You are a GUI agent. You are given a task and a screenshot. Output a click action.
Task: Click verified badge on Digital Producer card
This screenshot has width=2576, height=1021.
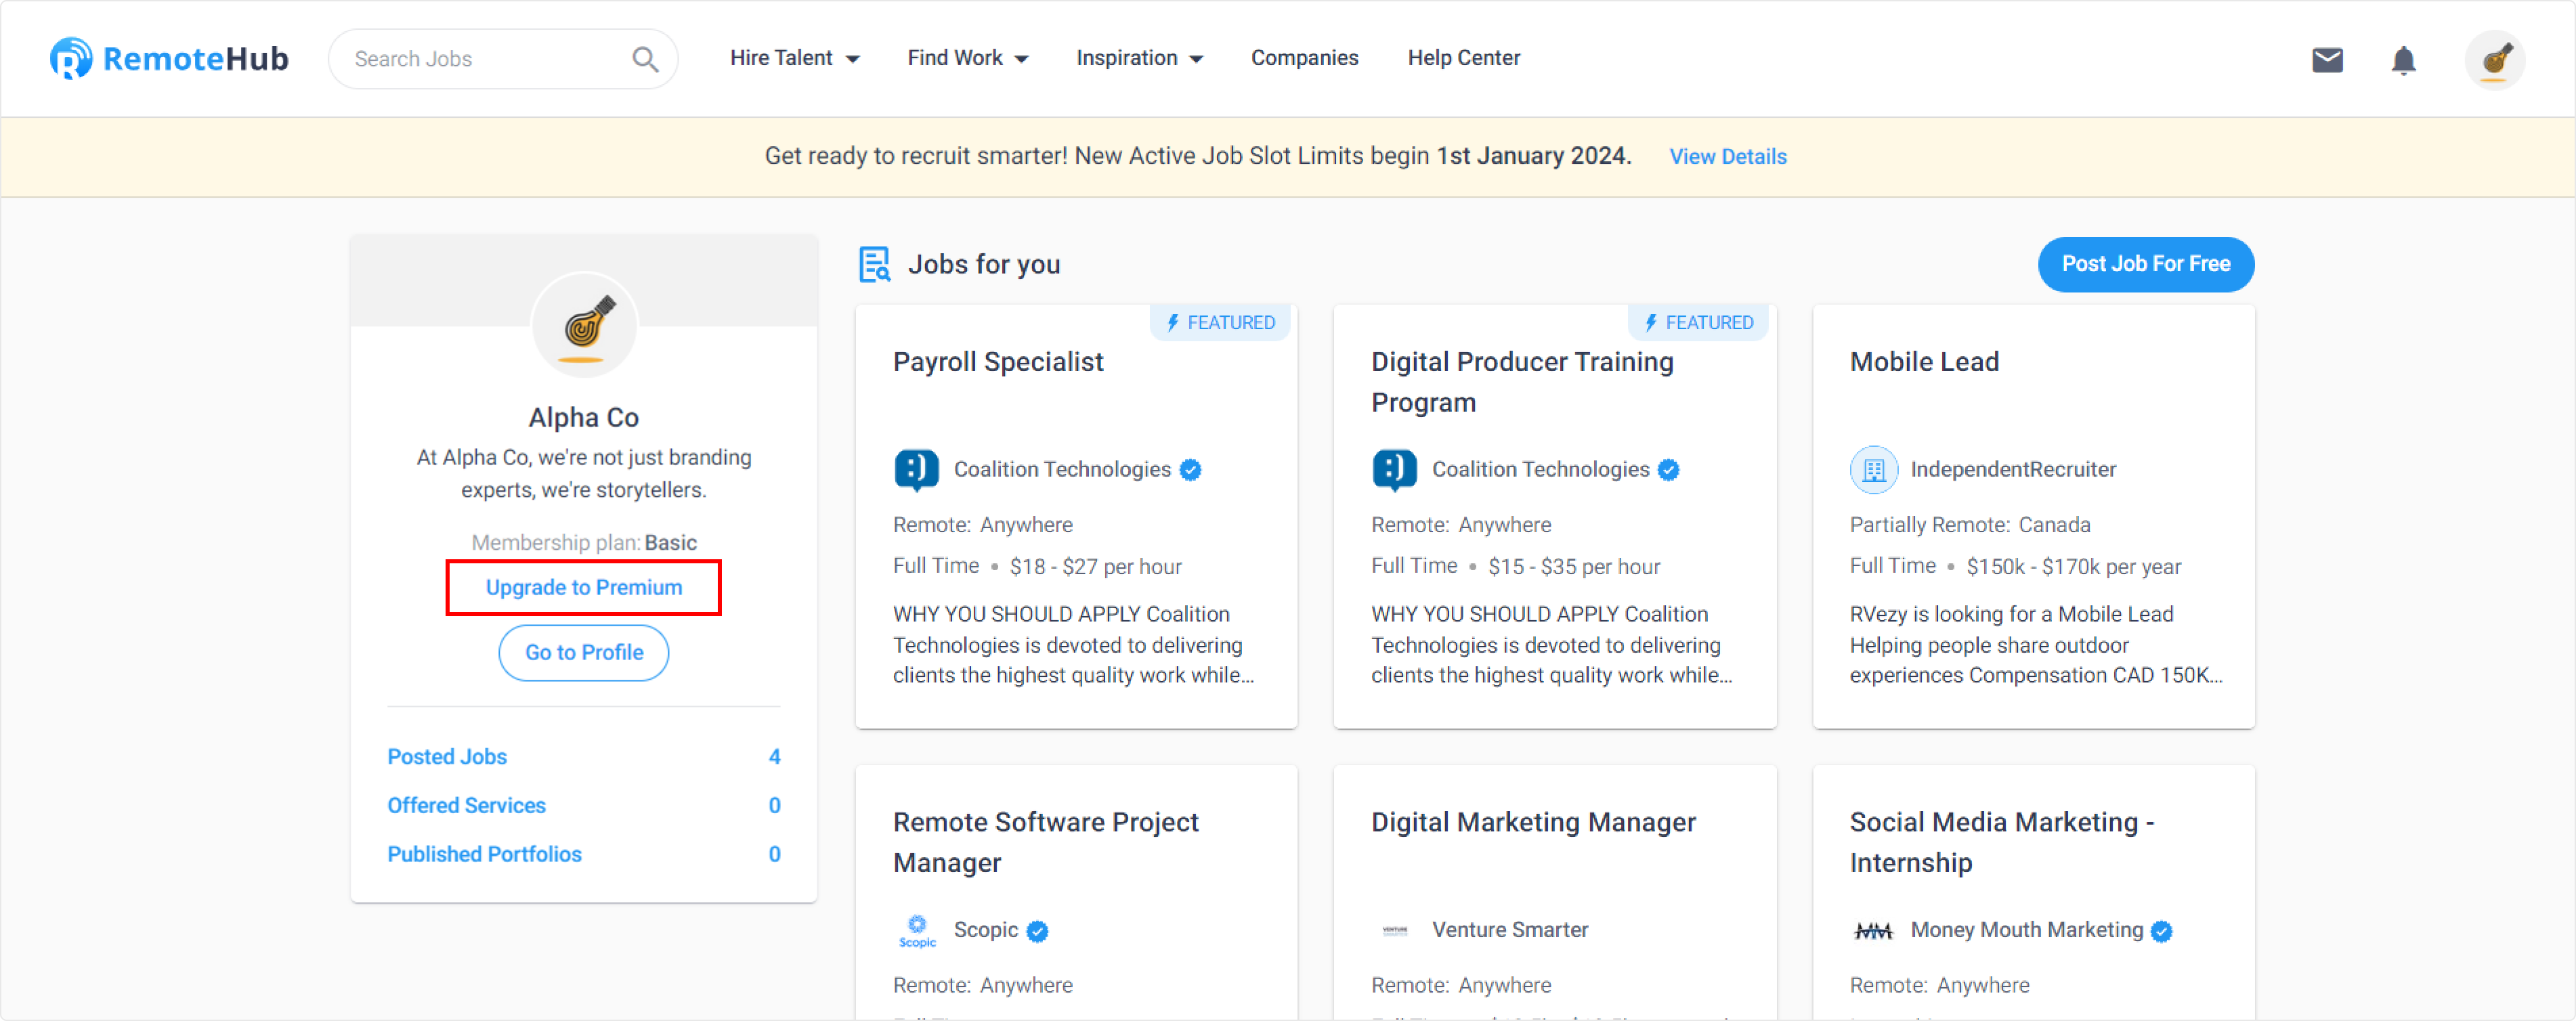1667,470
